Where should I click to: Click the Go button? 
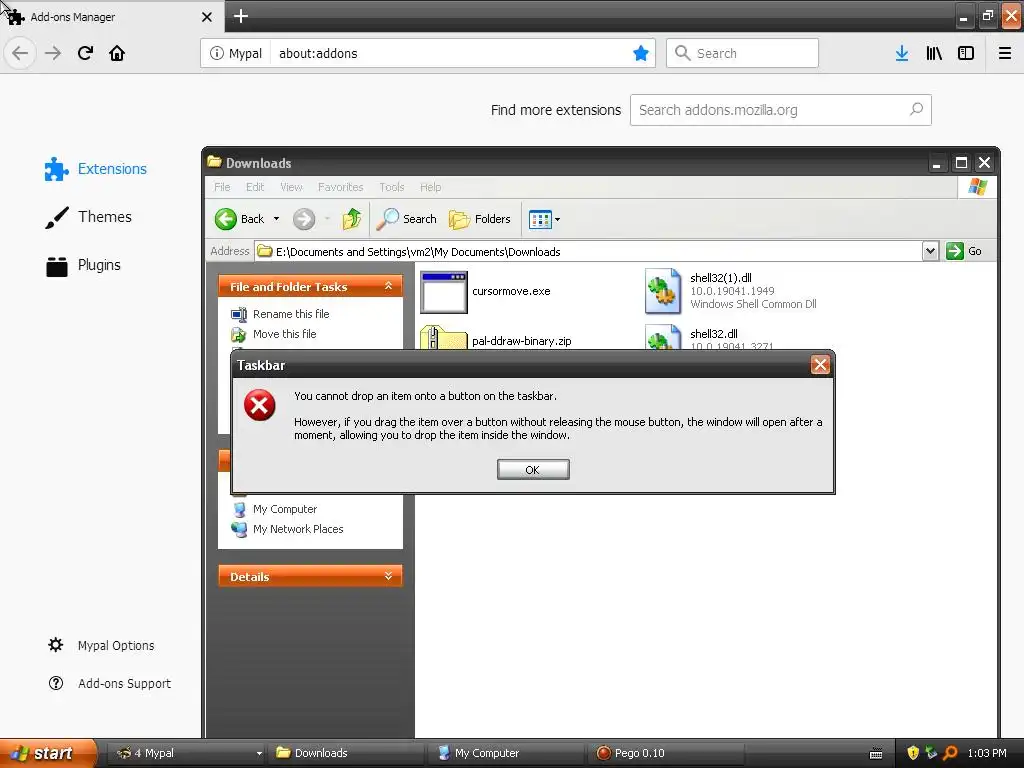point(964,251)
